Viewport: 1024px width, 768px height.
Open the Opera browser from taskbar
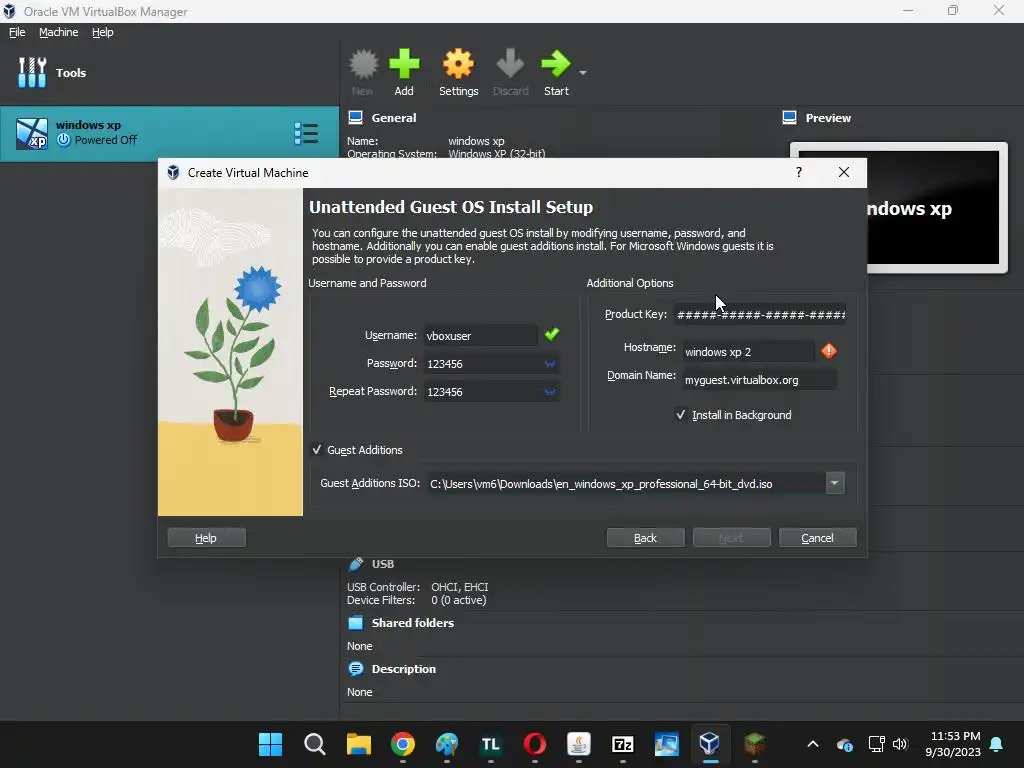click(x=534, y=744)
